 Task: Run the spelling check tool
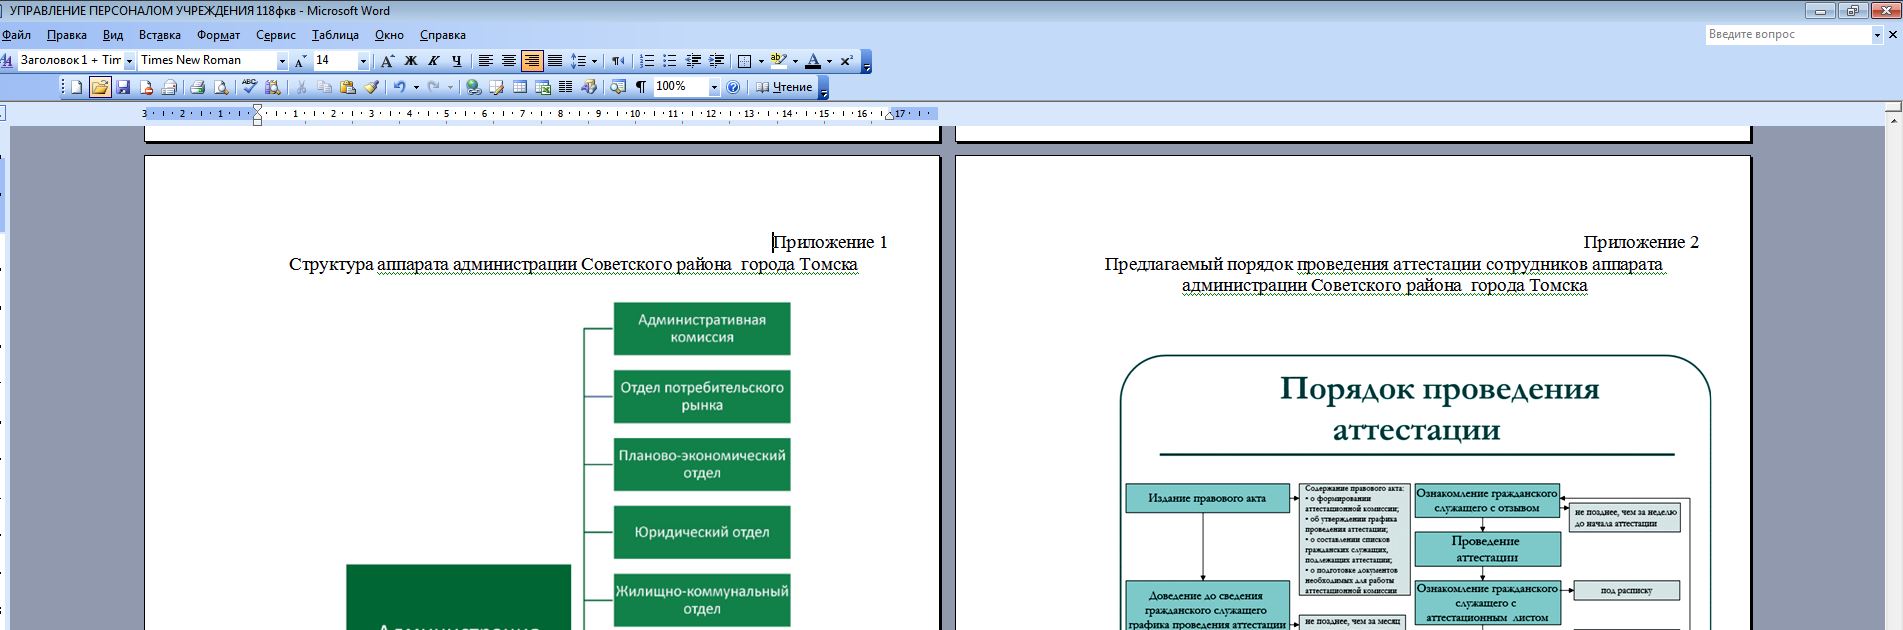click(249, 88)
